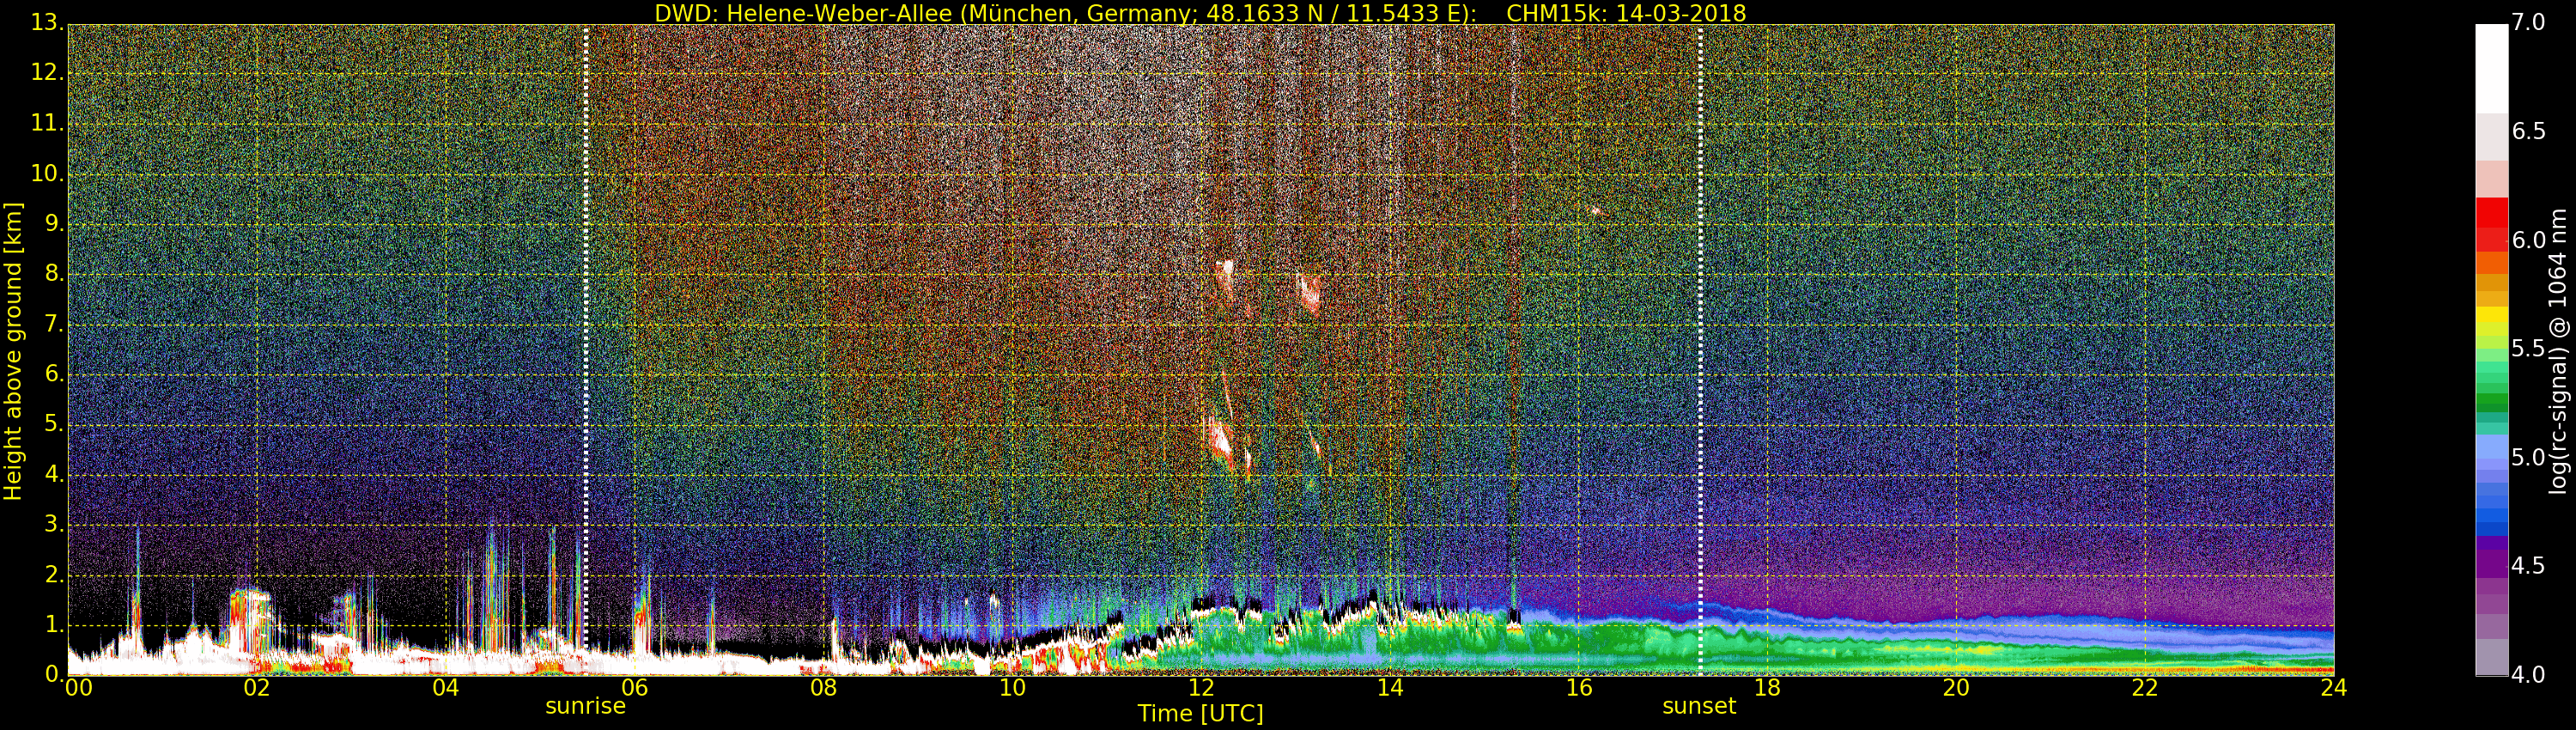Click the 1. height tick label
Image resolution: width=2576 pixels, height=730 pixels.
[54, 625]
